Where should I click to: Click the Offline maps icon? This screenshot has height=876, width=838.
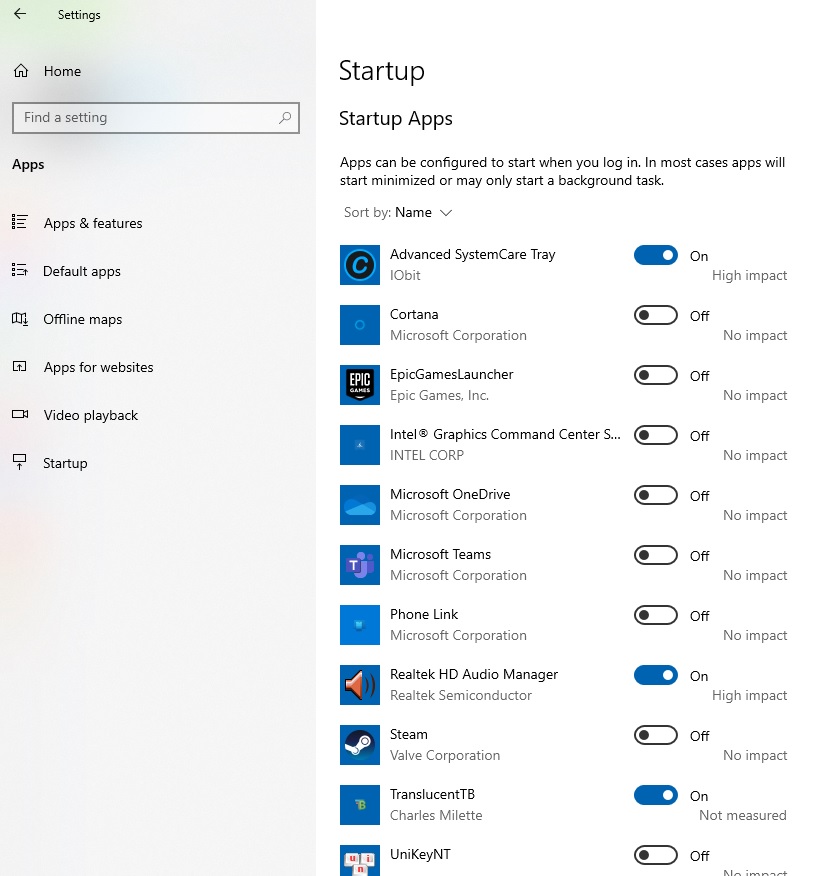pos(20,318)
